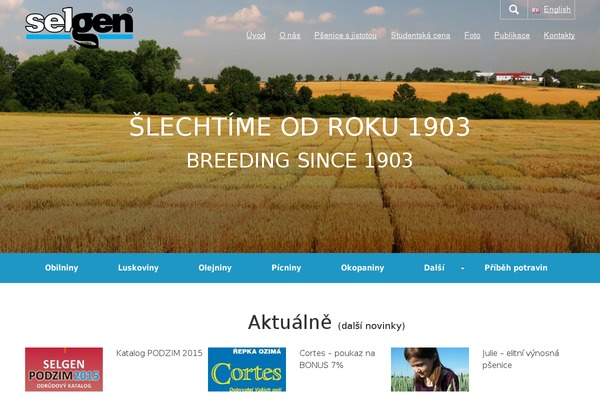Image resolution: width=600 pixels, height=400 pixels.
Task: Go to Kontakty page
Action: pos(559,35)
